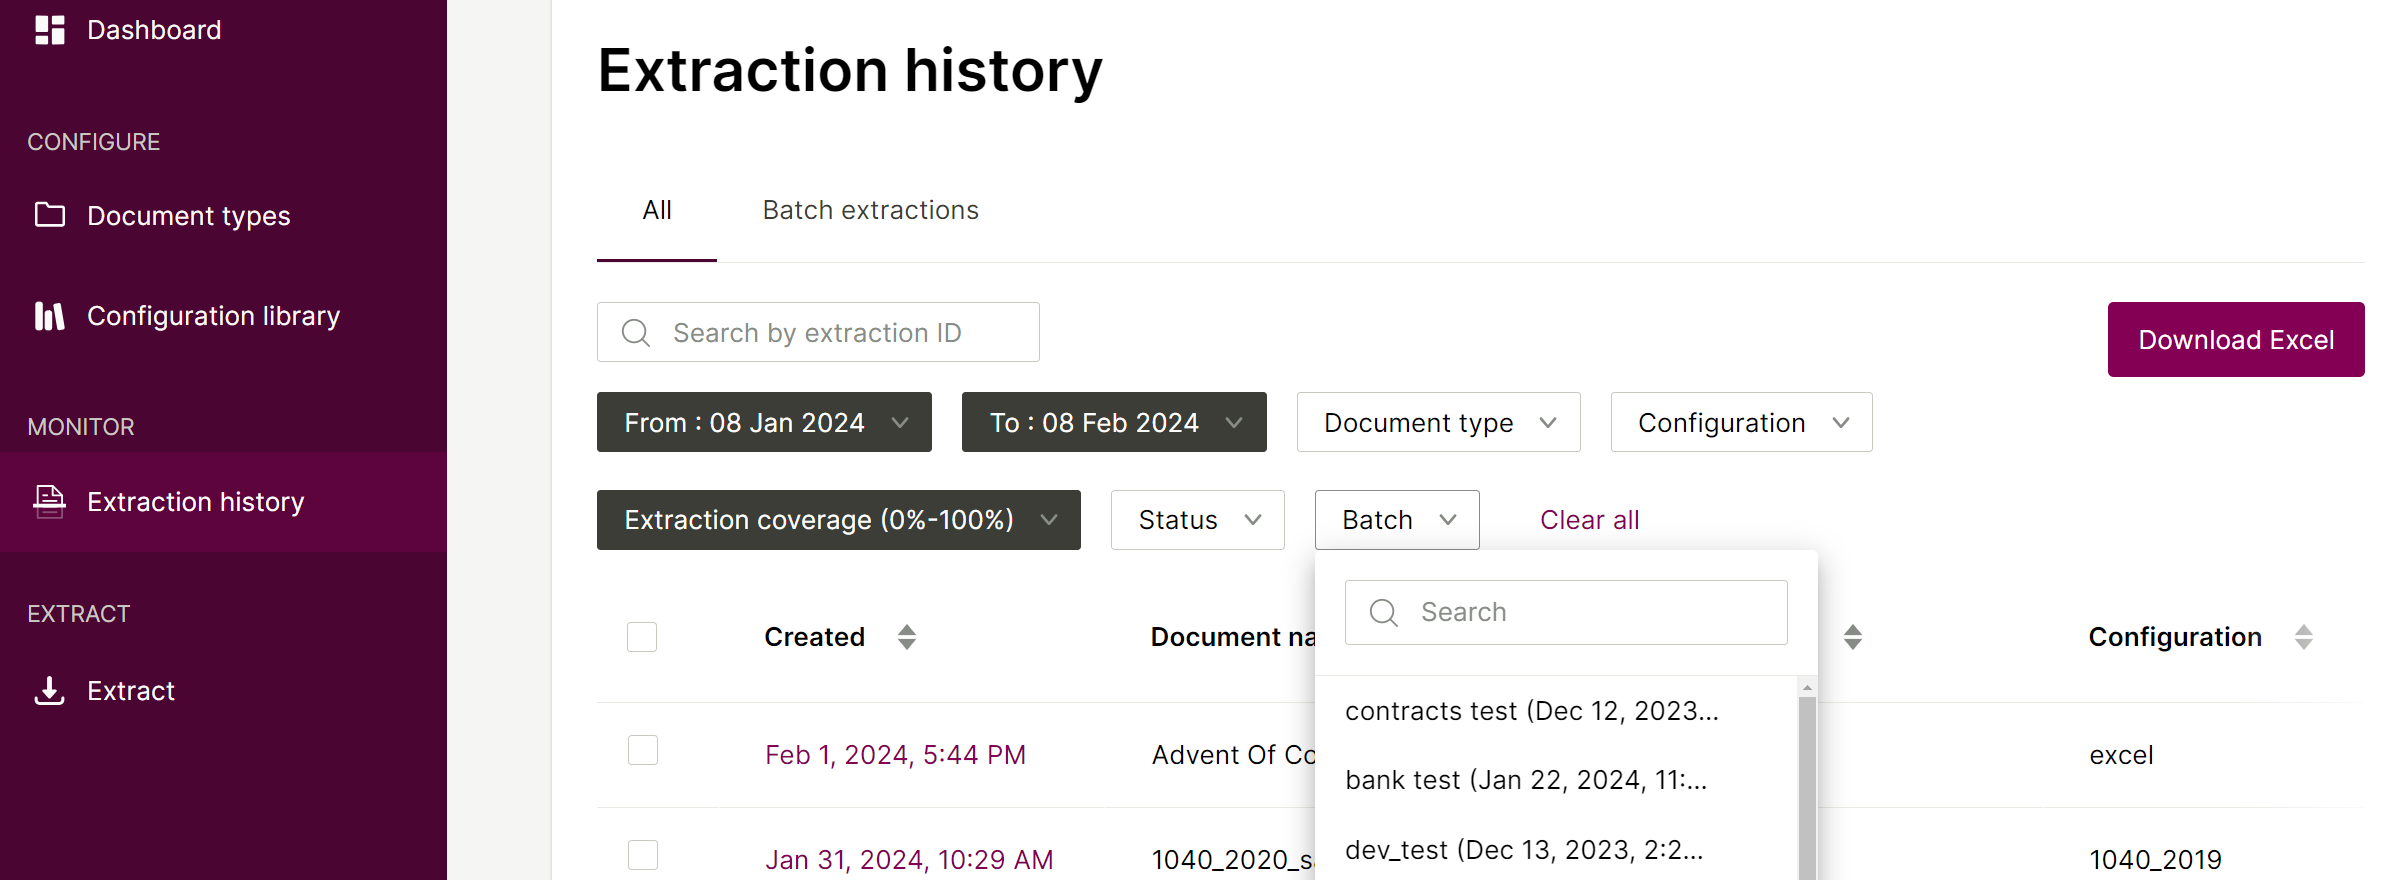
Task: Switch to the Batch extractions tab
Action: coord(870,210)
